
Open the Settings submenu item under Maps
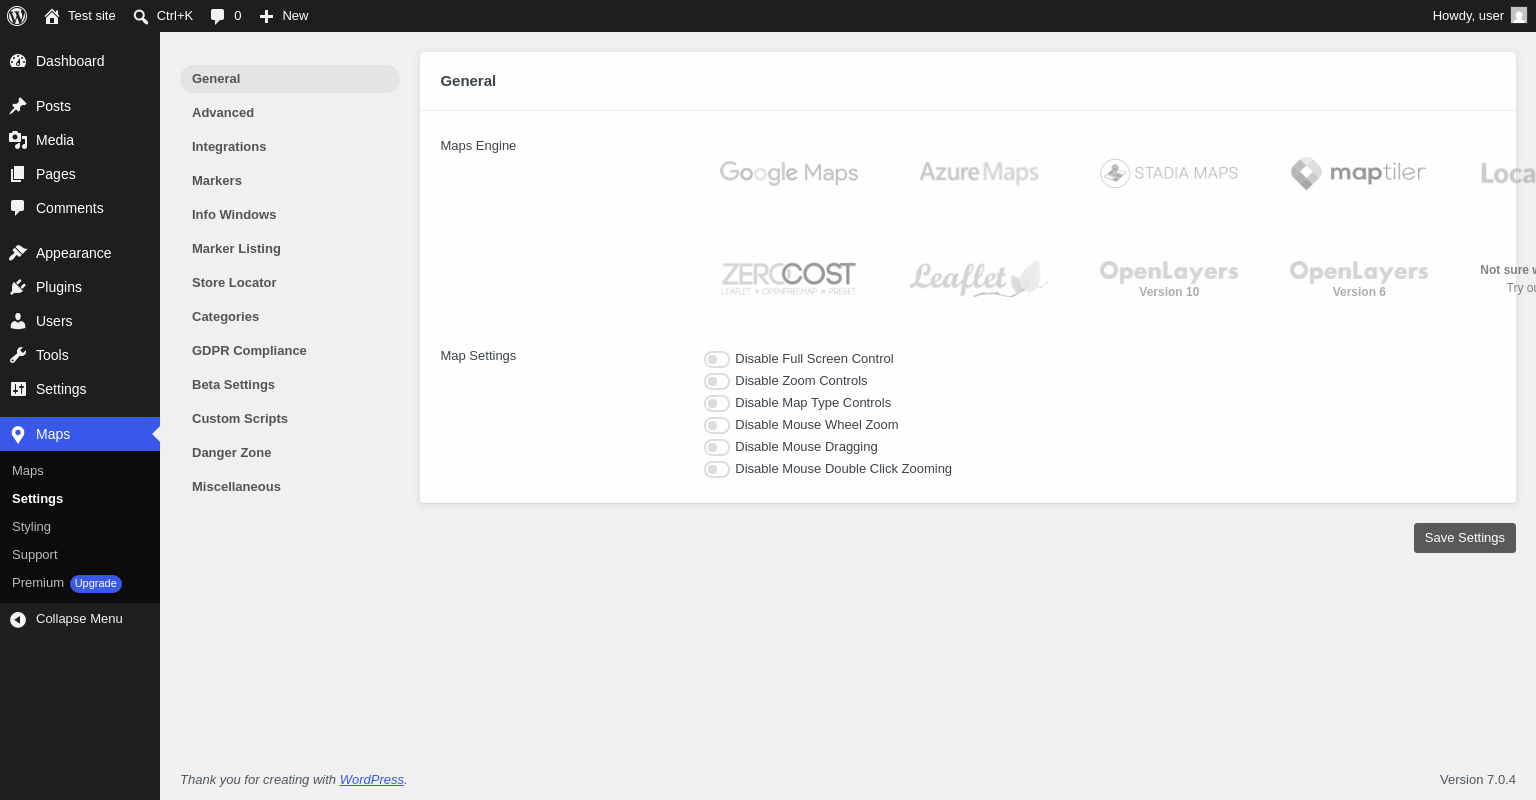[80, 499]
